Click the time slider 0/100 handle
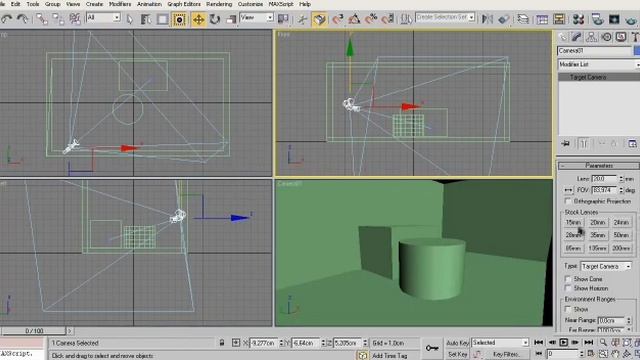 click(34, 331)
